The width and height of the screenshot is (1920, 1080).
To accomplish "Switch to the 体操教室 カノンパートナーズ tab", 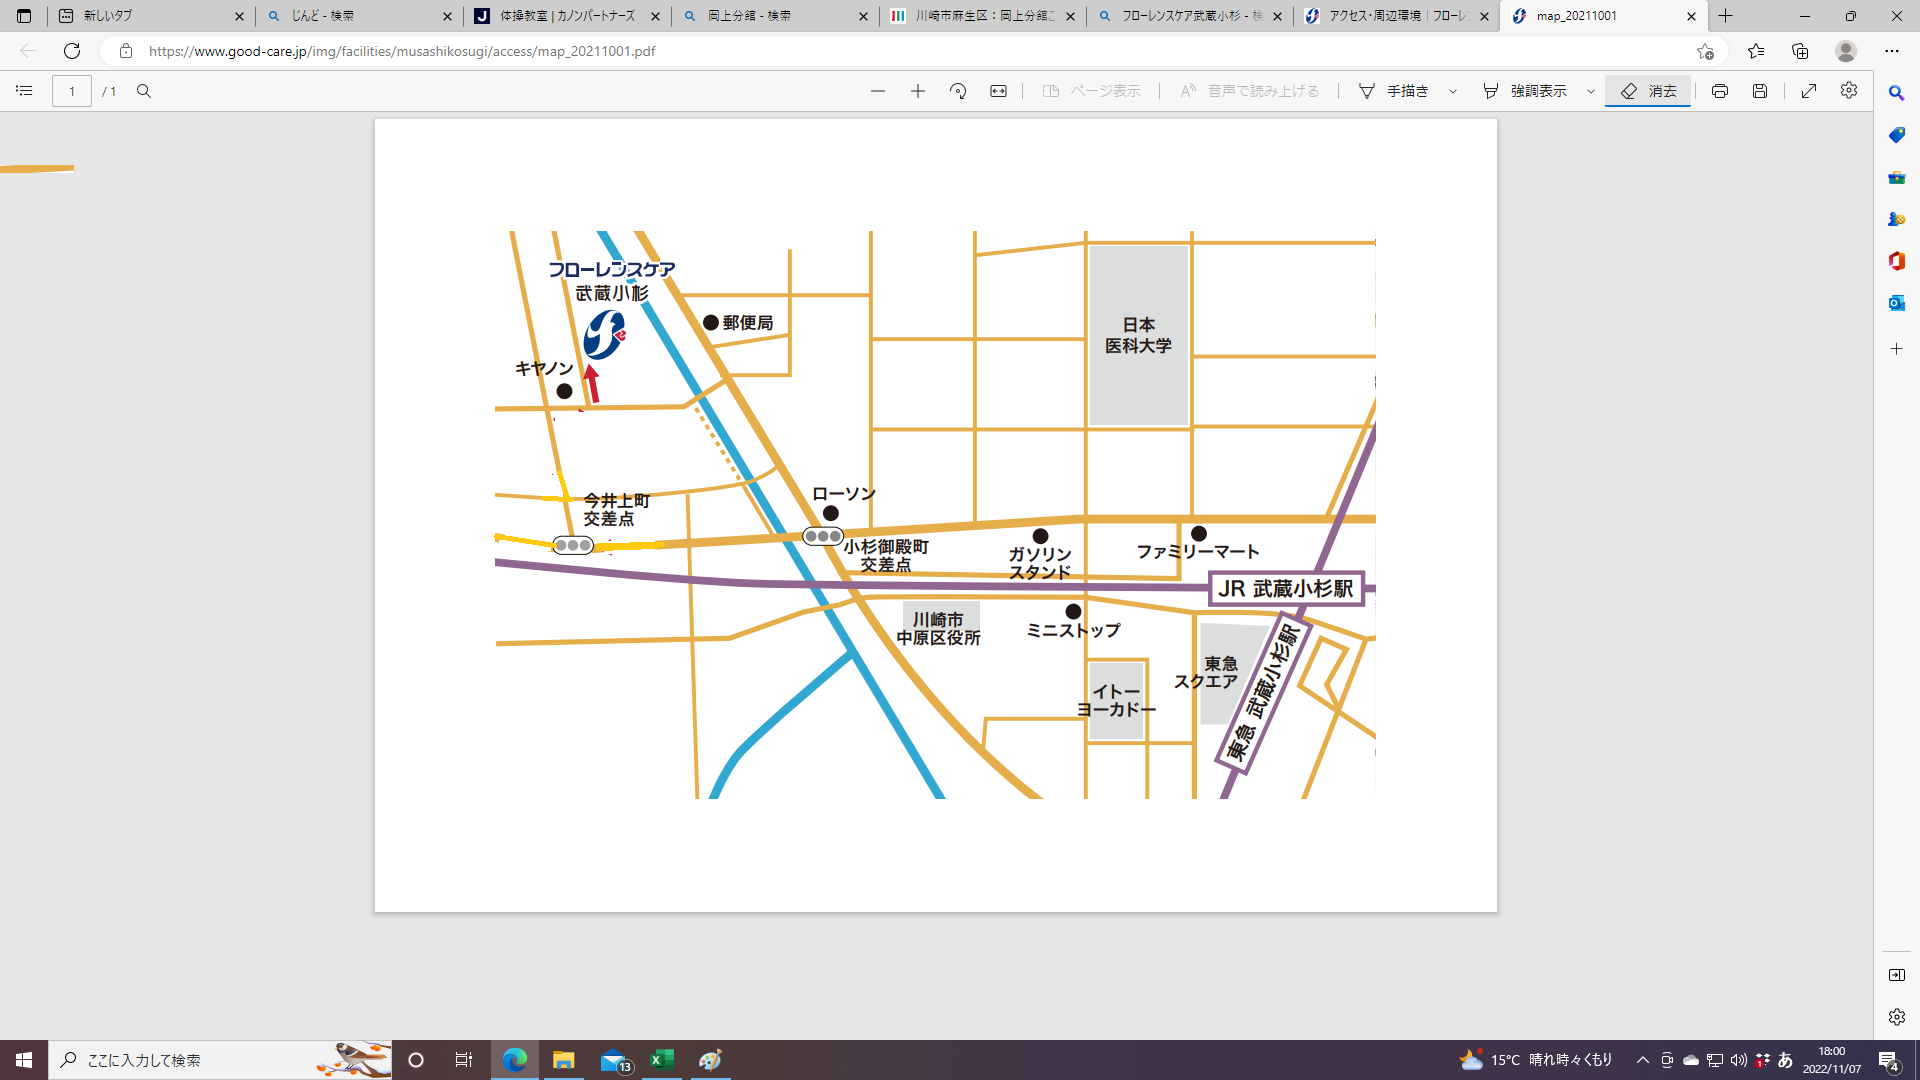I will pos(567,16).
